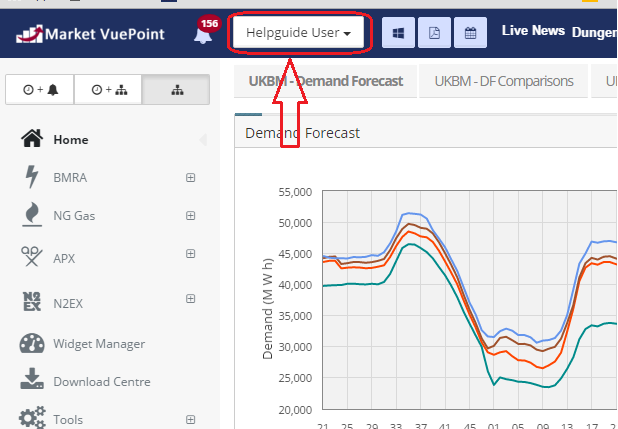Click the Demand (M W h) axis title
Viewport: 618px width, 429px height.
pyautogui.click(x=268, y=309)
